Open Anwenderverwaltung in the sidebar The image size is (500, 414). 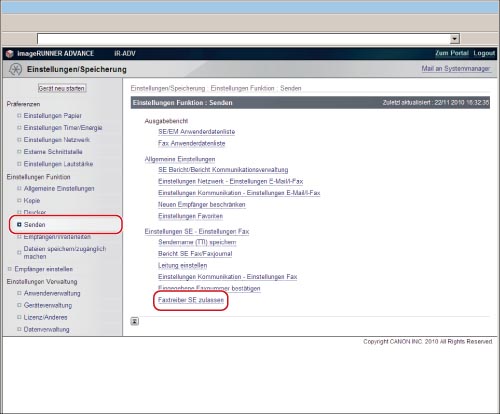52,294
